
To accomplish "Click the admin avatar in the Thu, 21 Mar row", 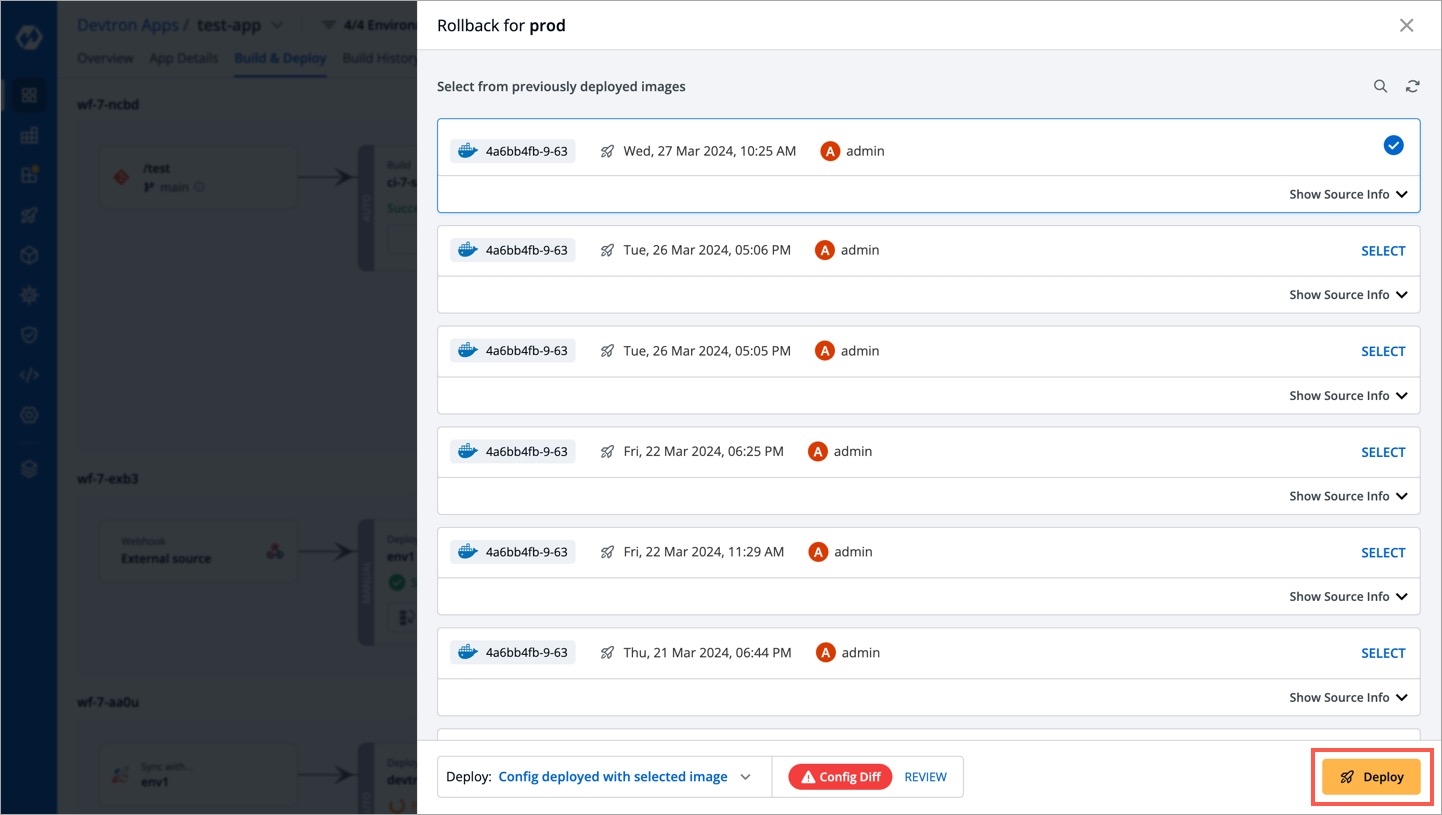I will 825,653.
